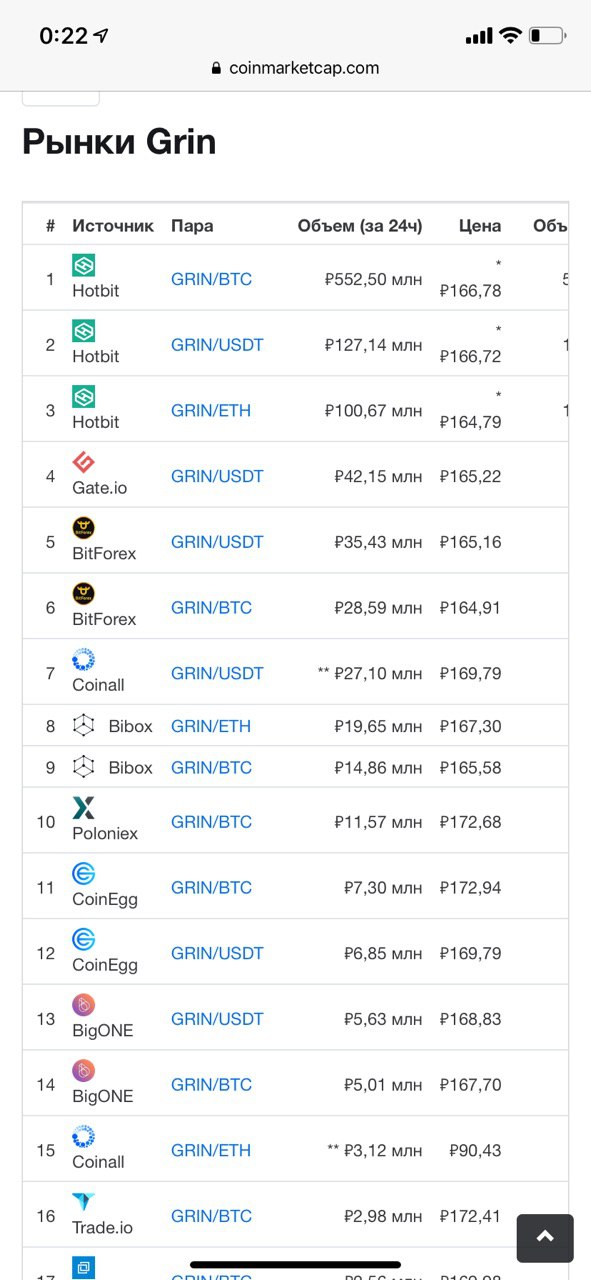This screenshot has width=591, height=1280.
Task: Open GRIN/ETH pair on Bibox row 8
Action: pos(211,726)
